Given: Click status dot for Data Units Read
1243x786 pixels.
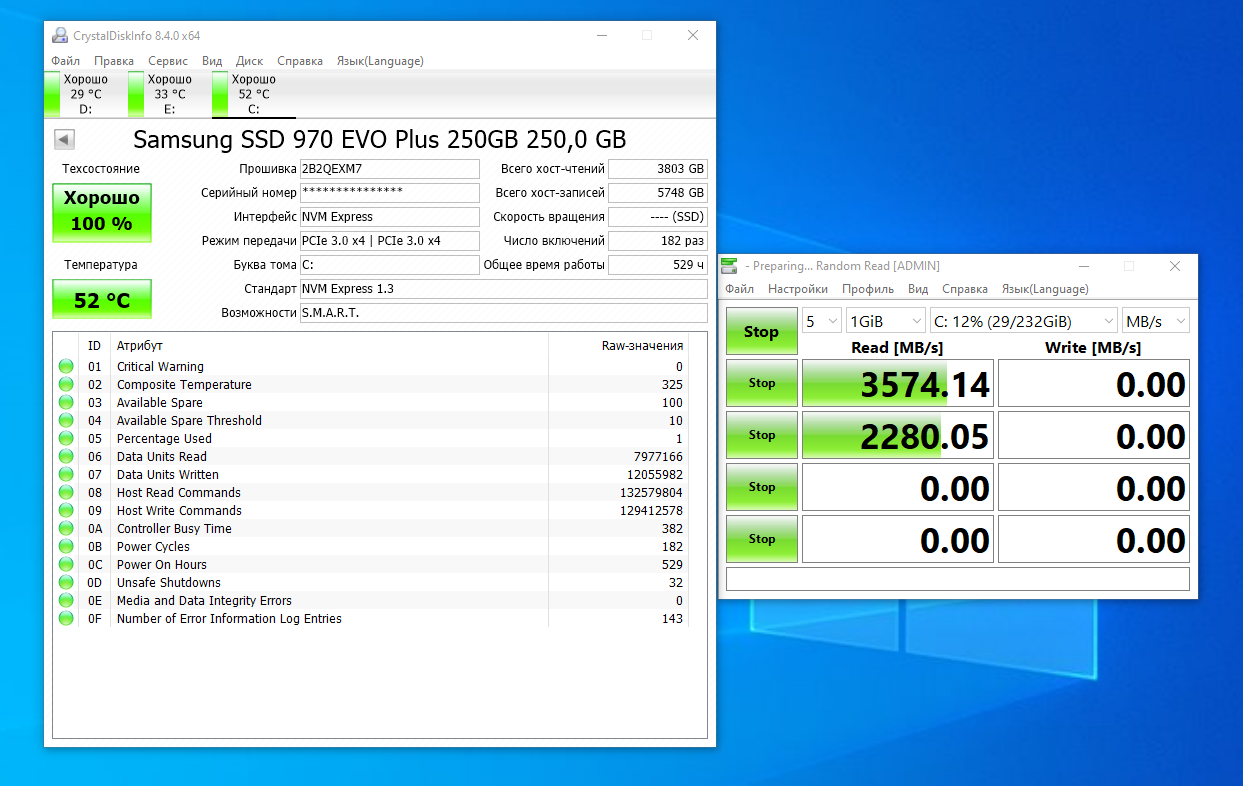Looking at the screenshot, I should pos(66,457).
